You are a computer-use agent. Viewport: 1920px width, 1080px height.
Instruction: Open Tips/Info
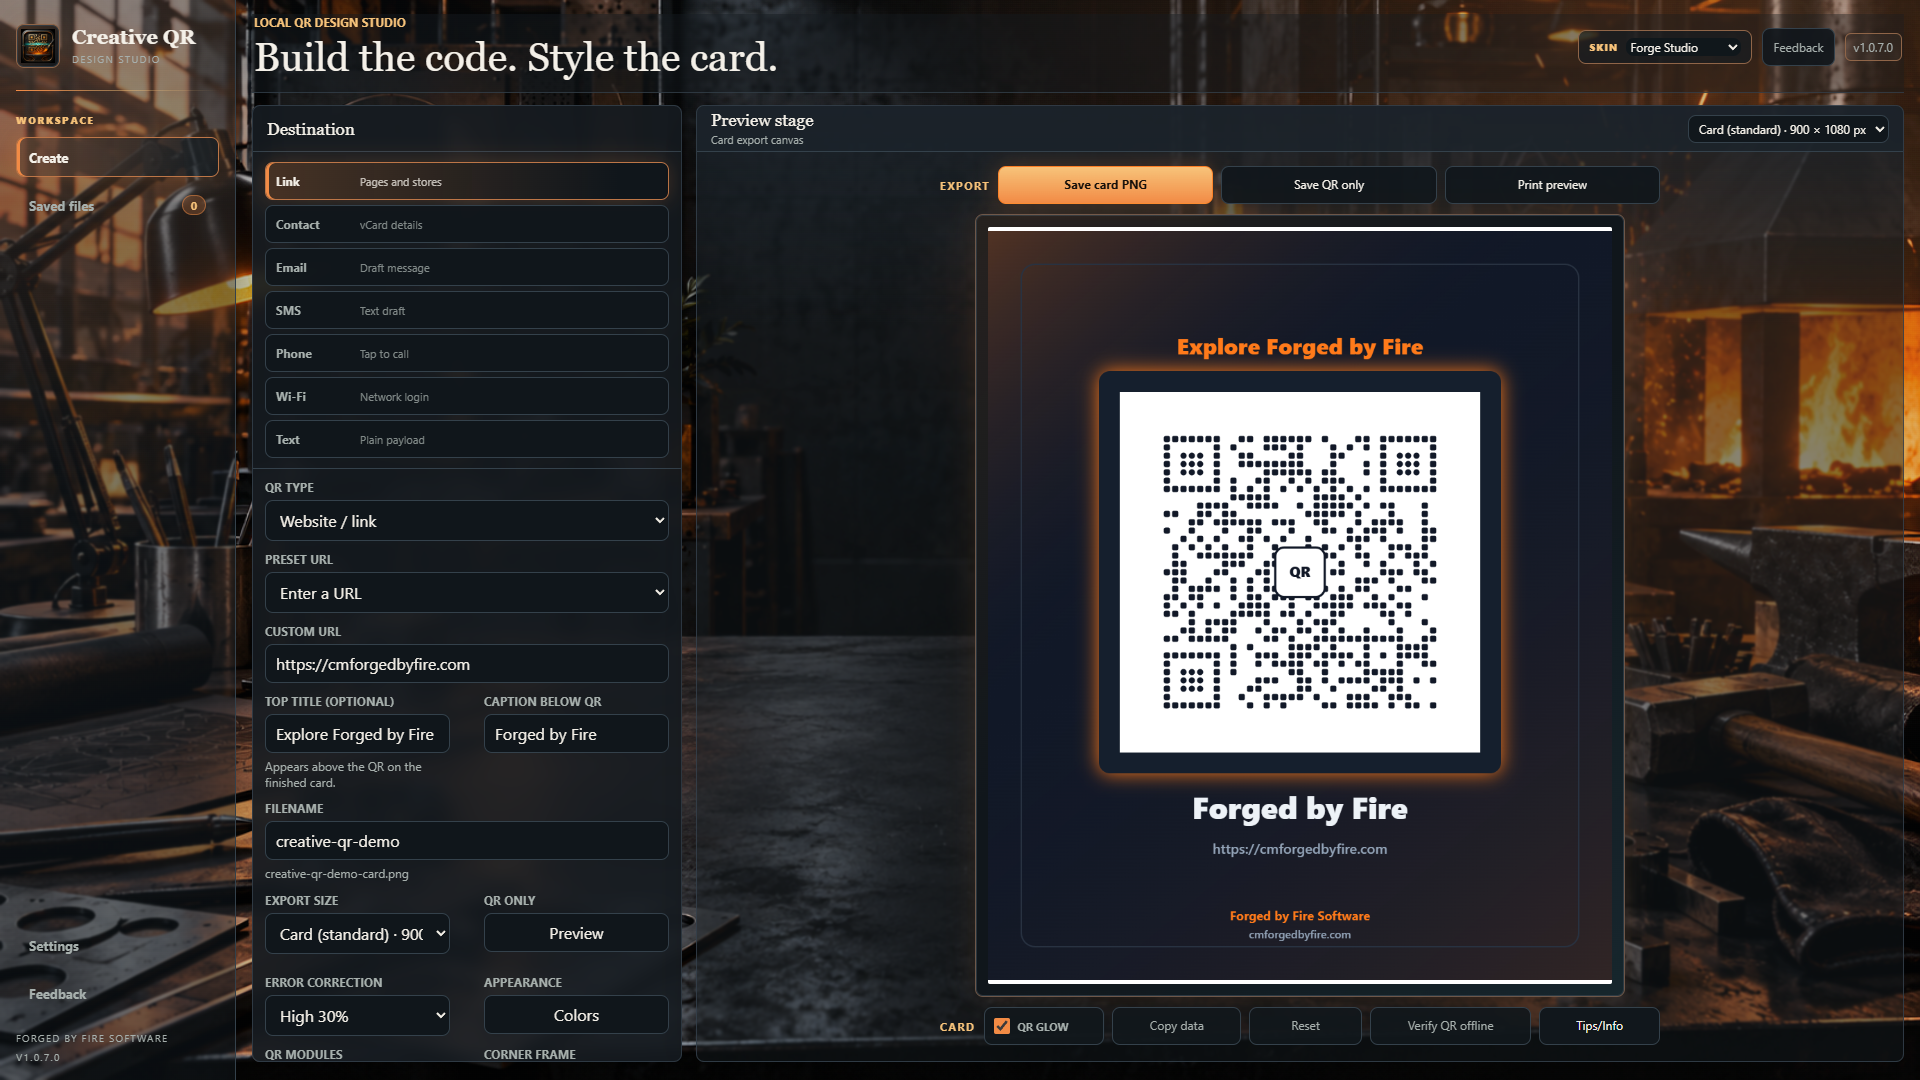(x=1599, y=1026)
